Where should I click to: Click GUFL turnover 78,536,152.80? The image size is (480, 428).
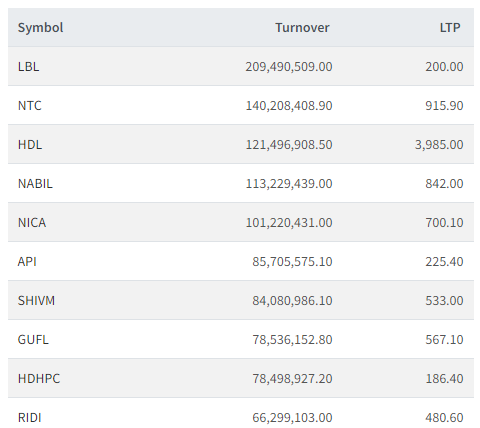[x=292, y=340]
